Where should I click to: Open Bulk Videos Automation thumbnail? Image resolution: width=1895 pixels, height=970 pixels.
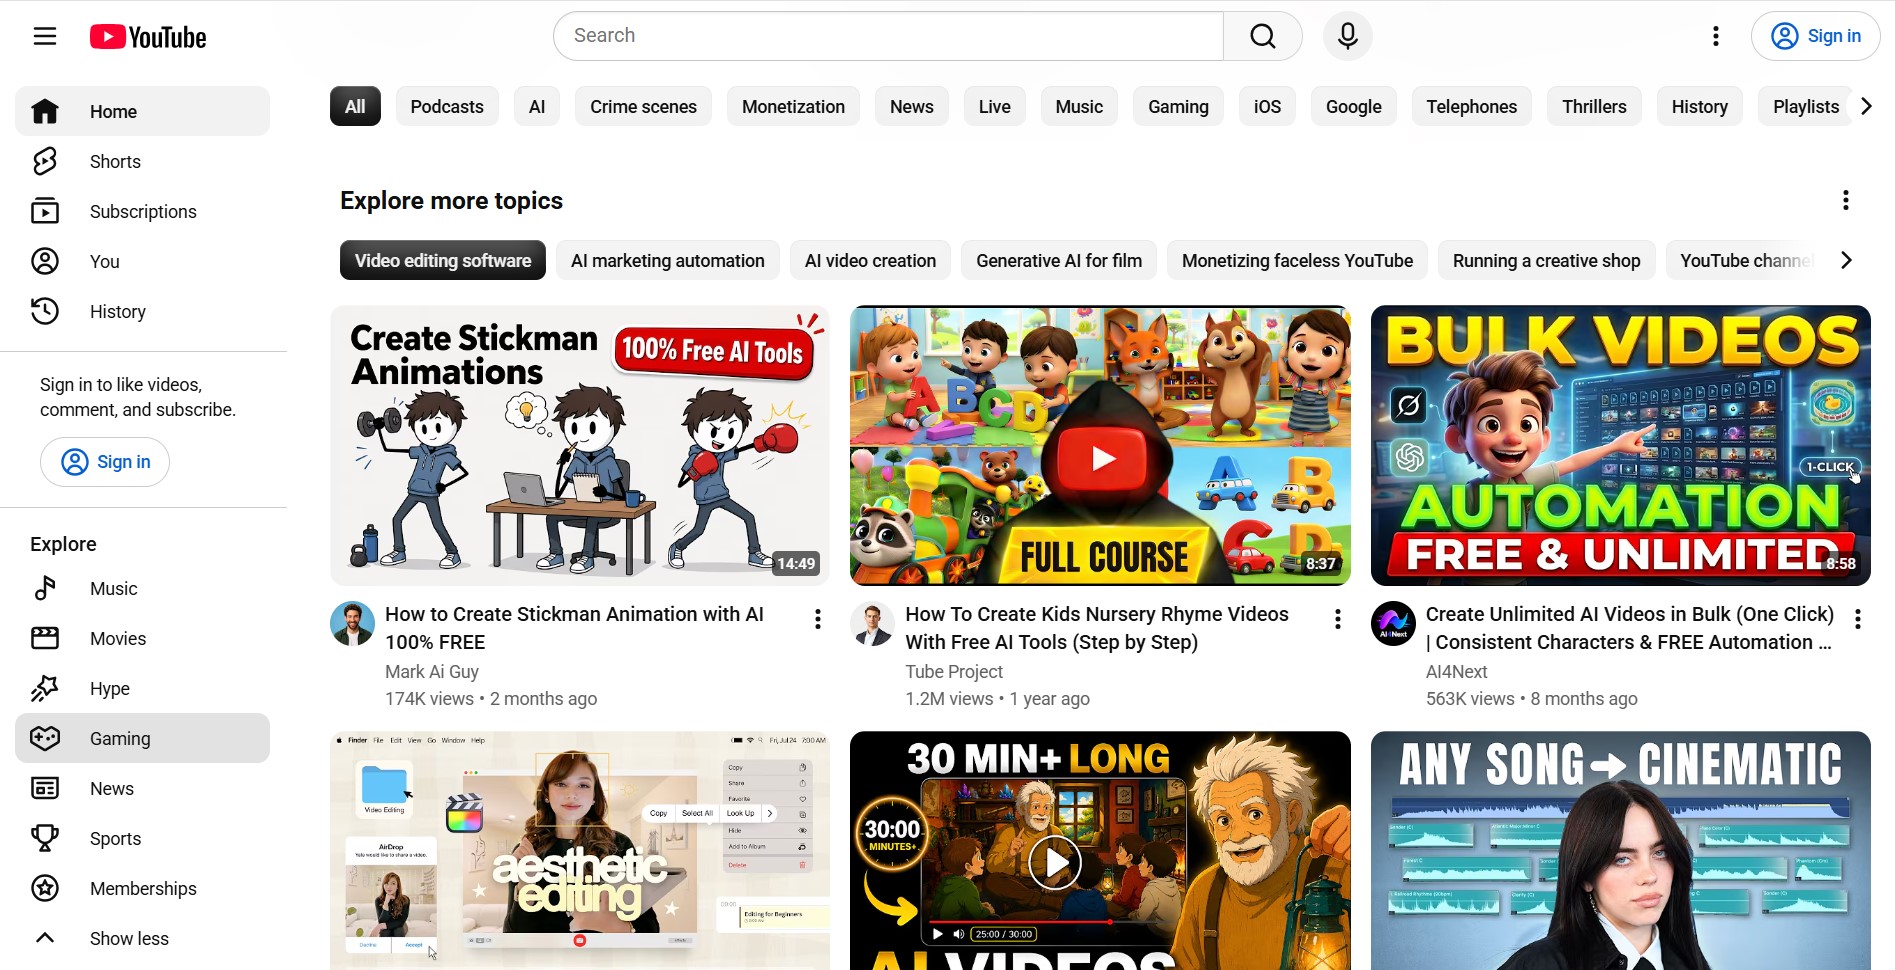[x=1620, y=445]
